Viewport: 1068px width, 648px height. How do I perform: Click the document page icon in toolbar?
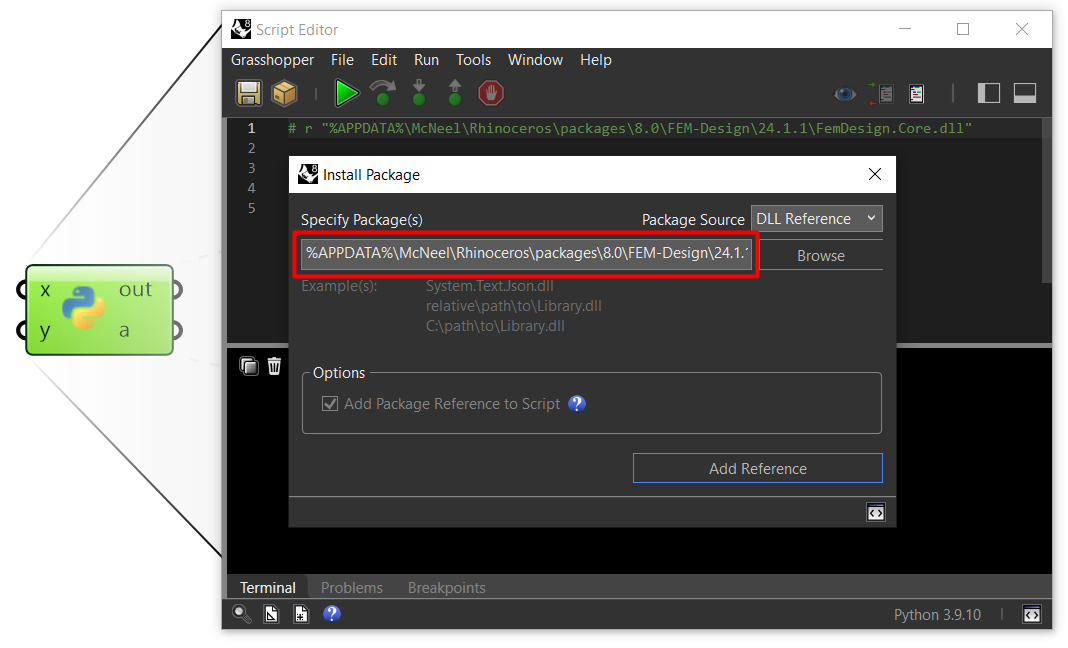click(x=917, y=94)
